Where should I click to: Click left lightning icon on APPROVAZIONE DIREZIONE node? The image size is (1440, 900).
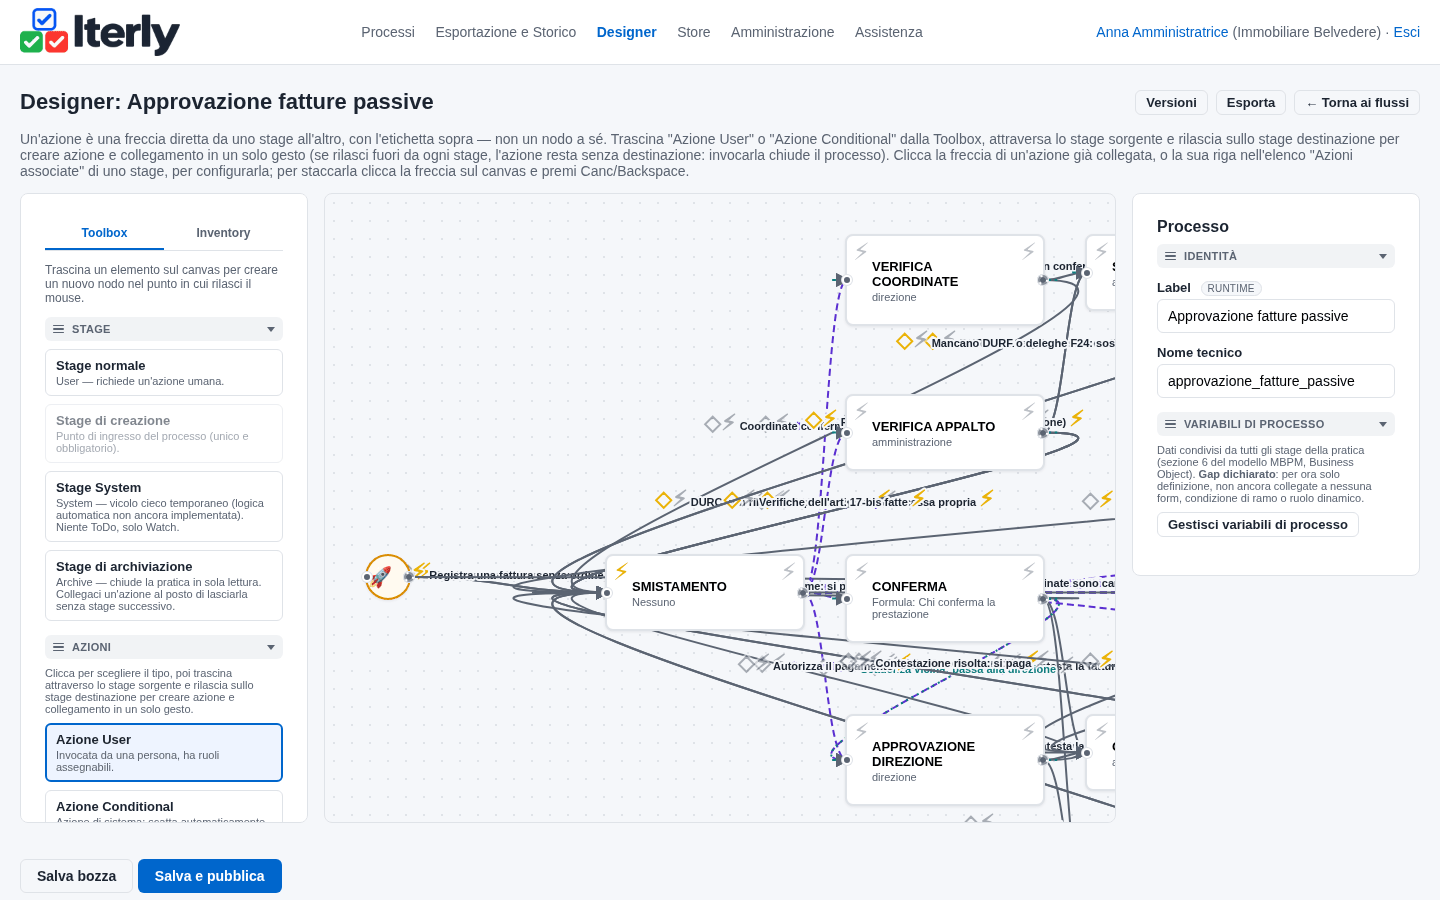(861, 731)
